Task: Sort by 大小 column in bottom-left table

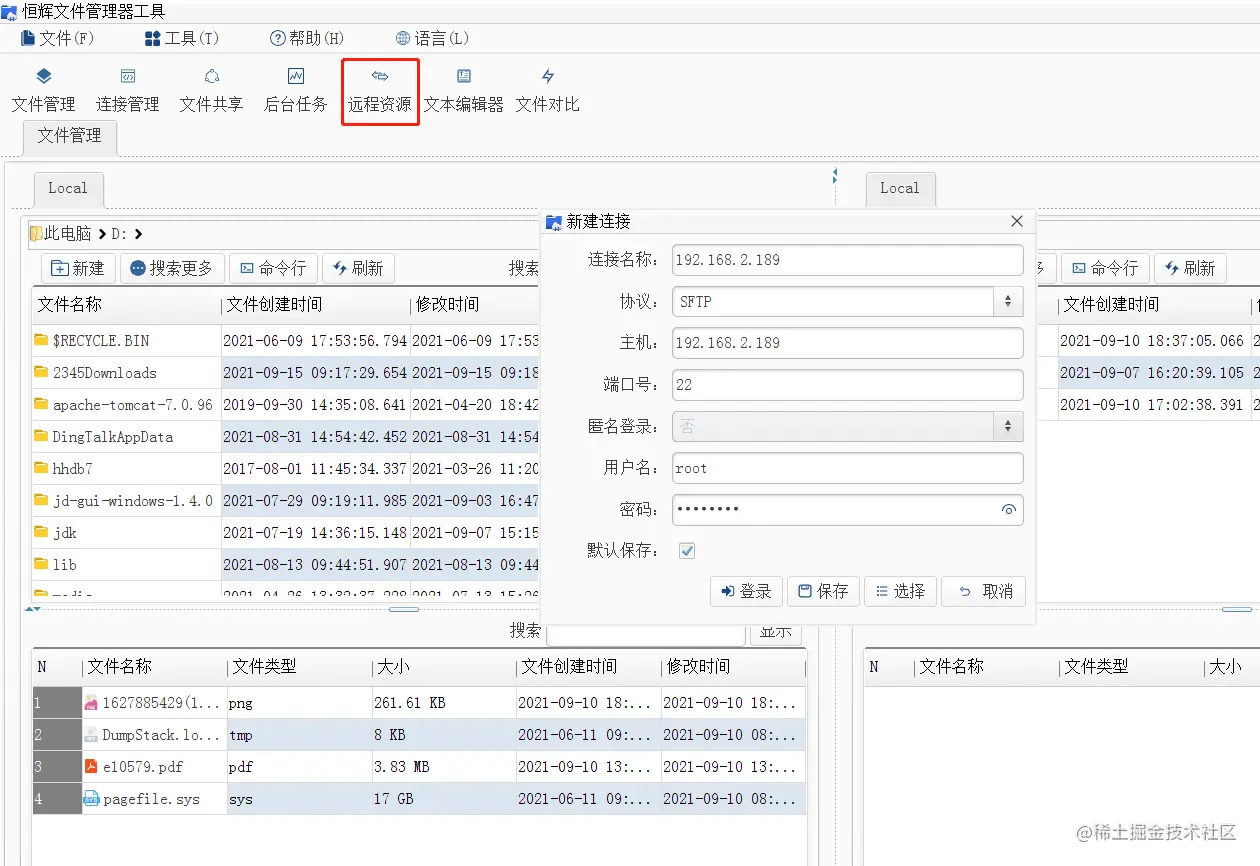Action: click(x=444, y=667)
